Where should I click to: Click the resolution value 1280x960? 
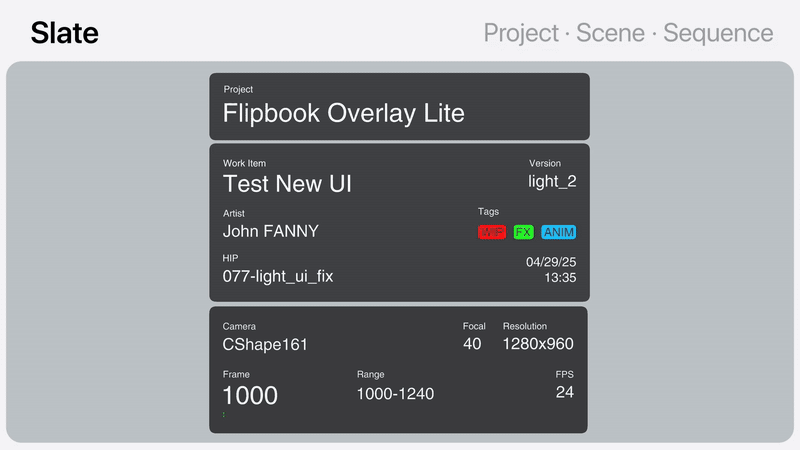click(538, 344)
